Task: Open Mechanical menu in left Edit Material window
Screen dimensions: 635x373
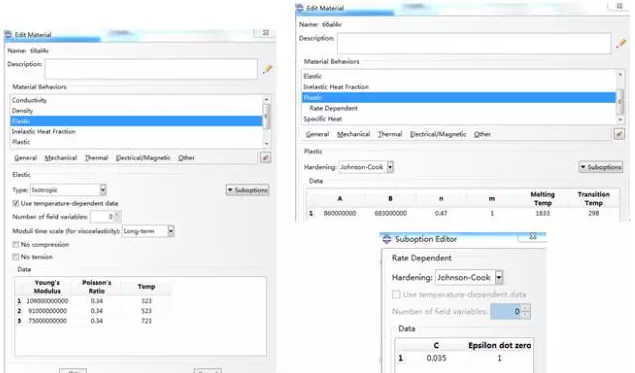Action: pos(60,158)
